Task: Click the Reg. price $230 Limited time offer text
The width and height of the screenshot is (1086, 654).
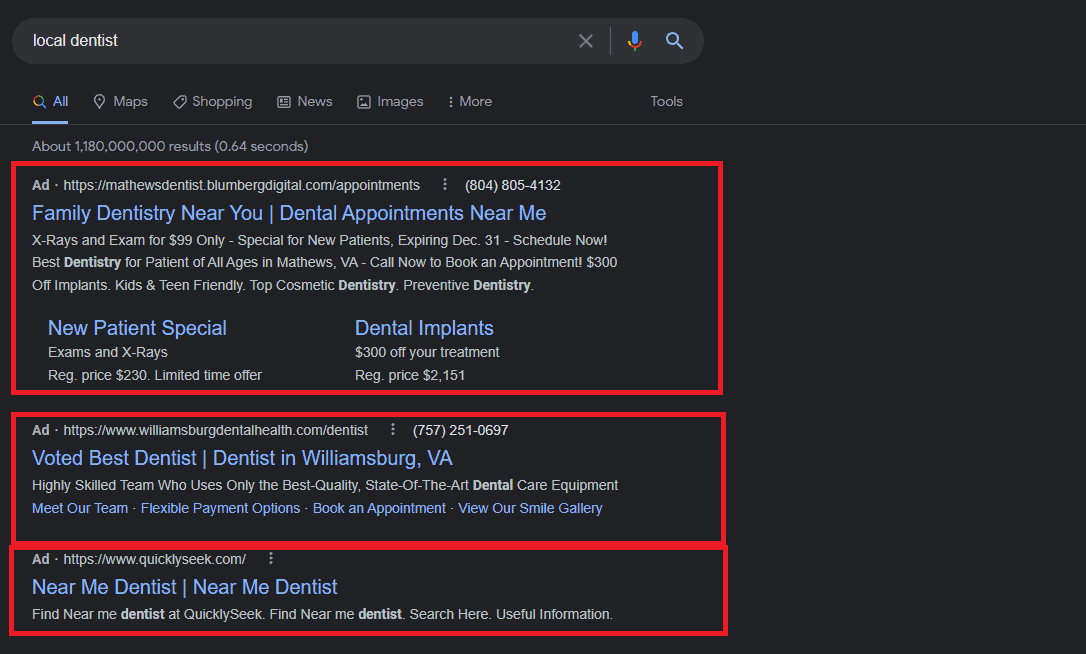Action: point(154,375)
